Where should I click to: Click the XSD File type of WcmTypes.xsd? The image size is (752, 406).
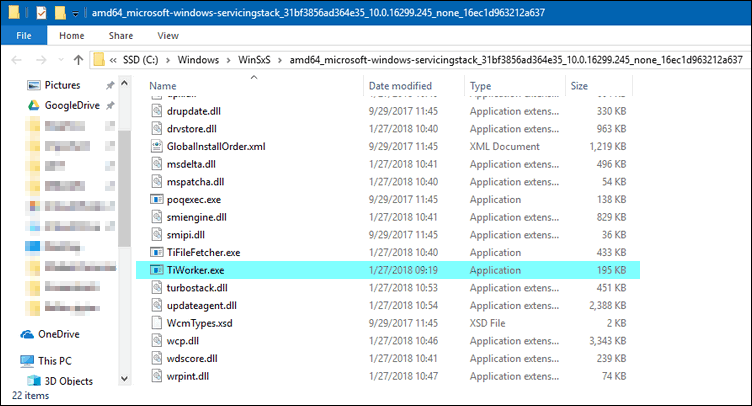pyautogui.click(x=487, y=323)
